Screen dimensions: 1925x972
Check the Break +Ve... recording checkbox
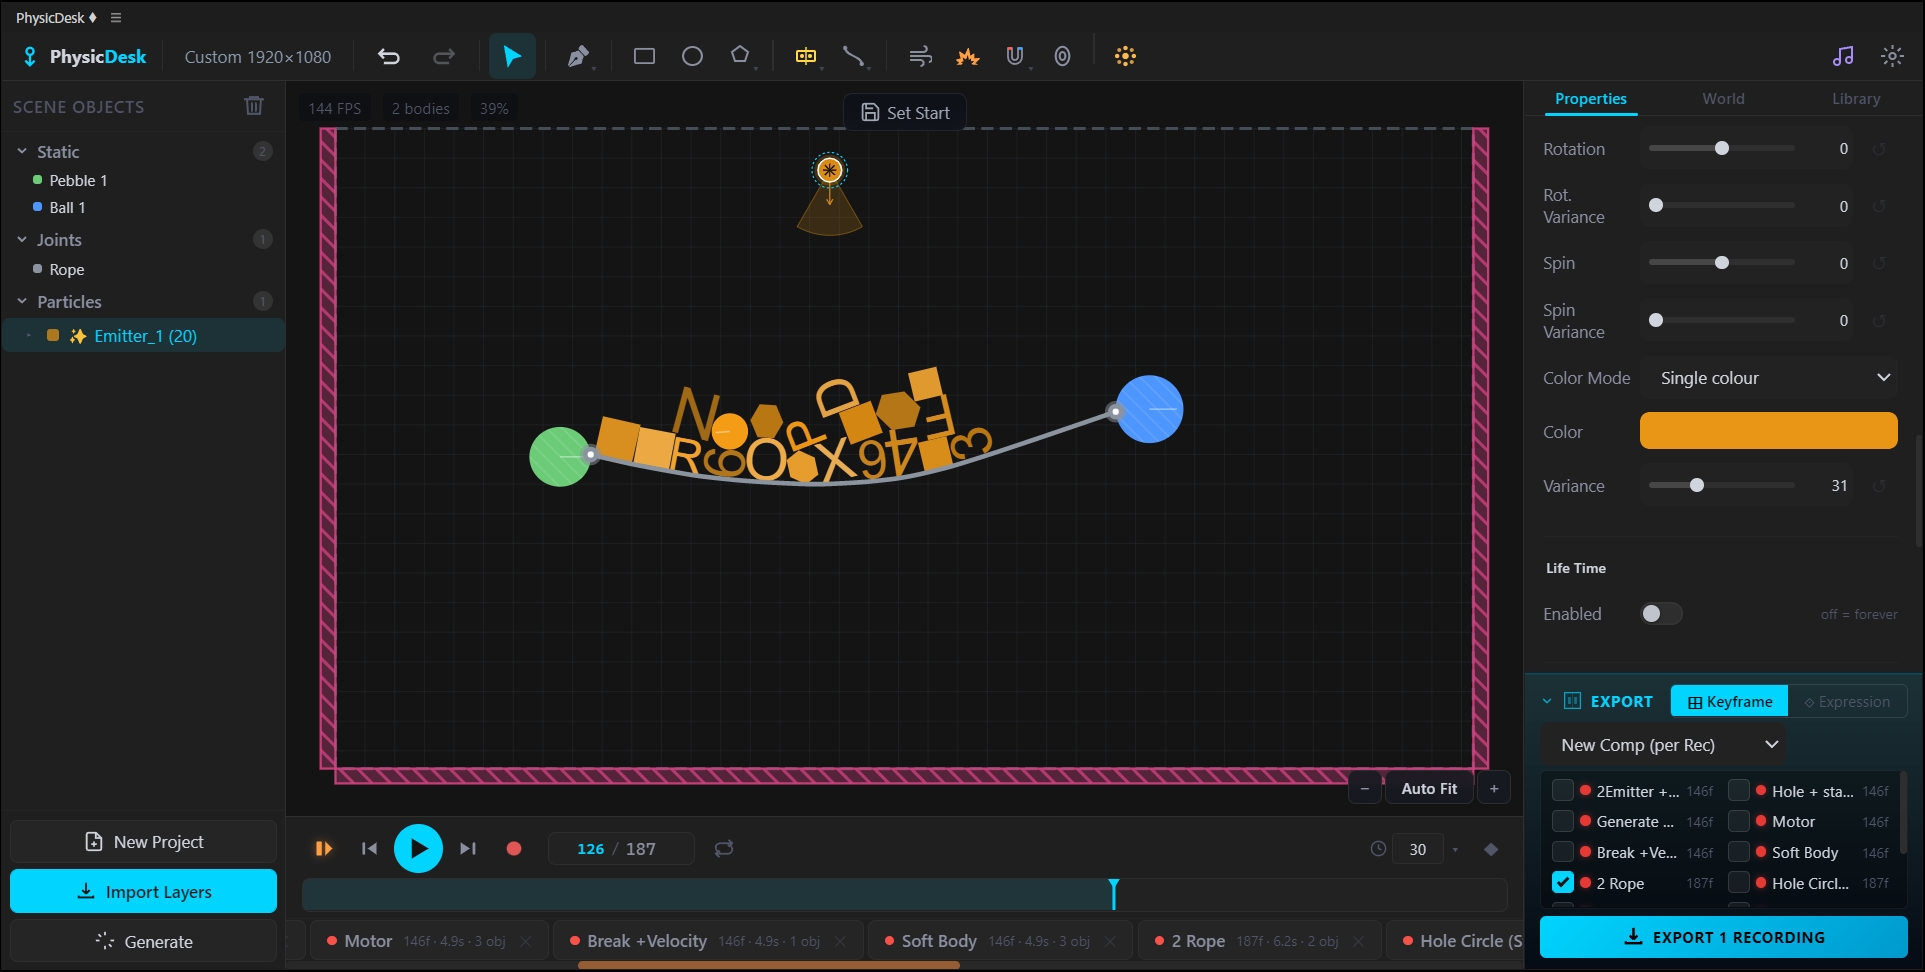tap(1563, 853)
